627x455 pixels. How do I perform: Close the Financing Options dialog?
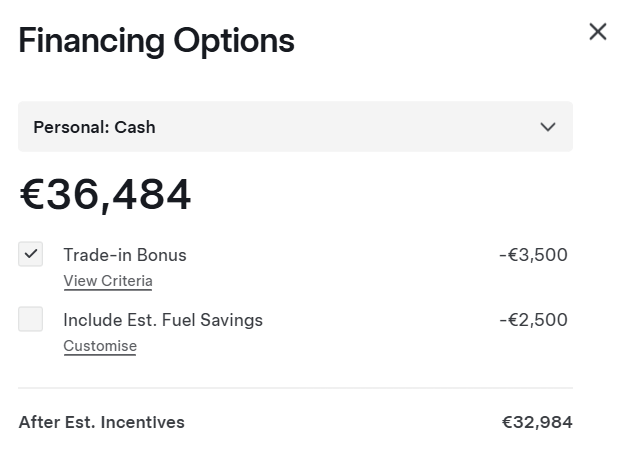click(598, 31)
